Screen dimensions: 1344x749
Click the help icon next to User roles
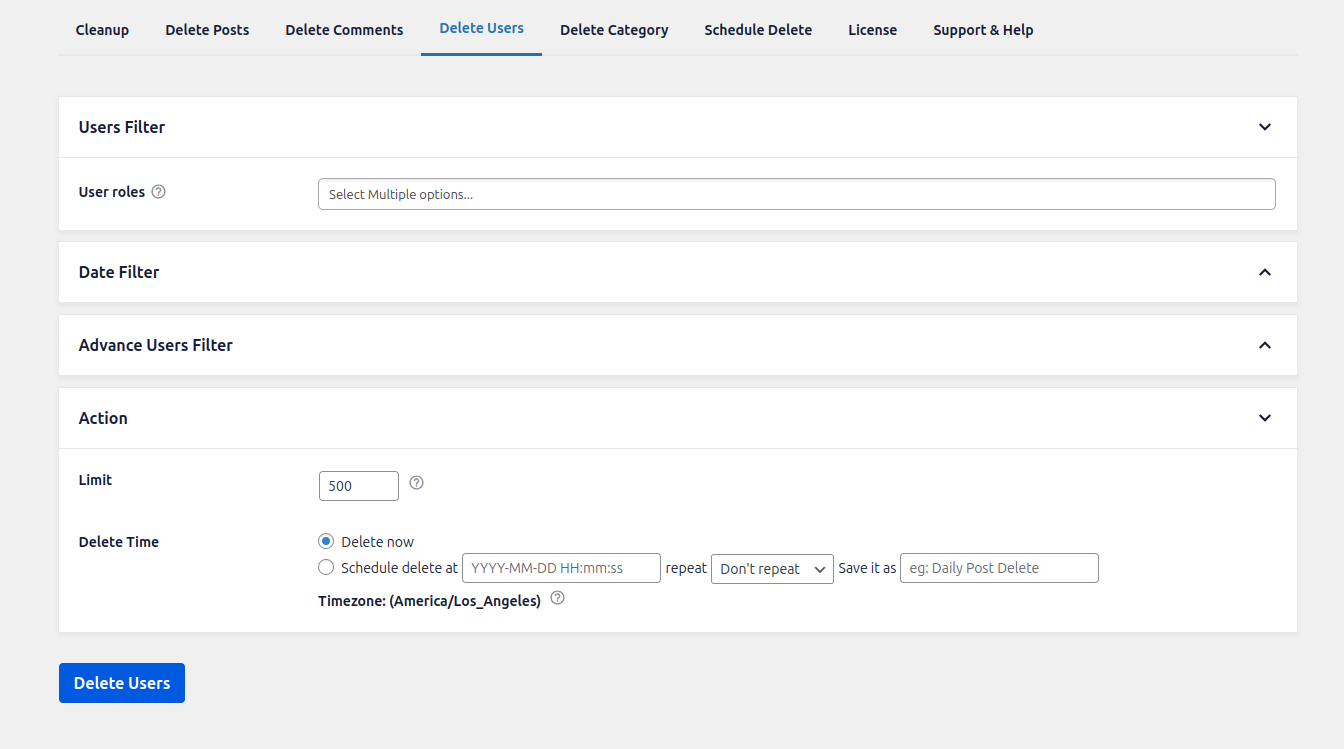click(158, 192)
